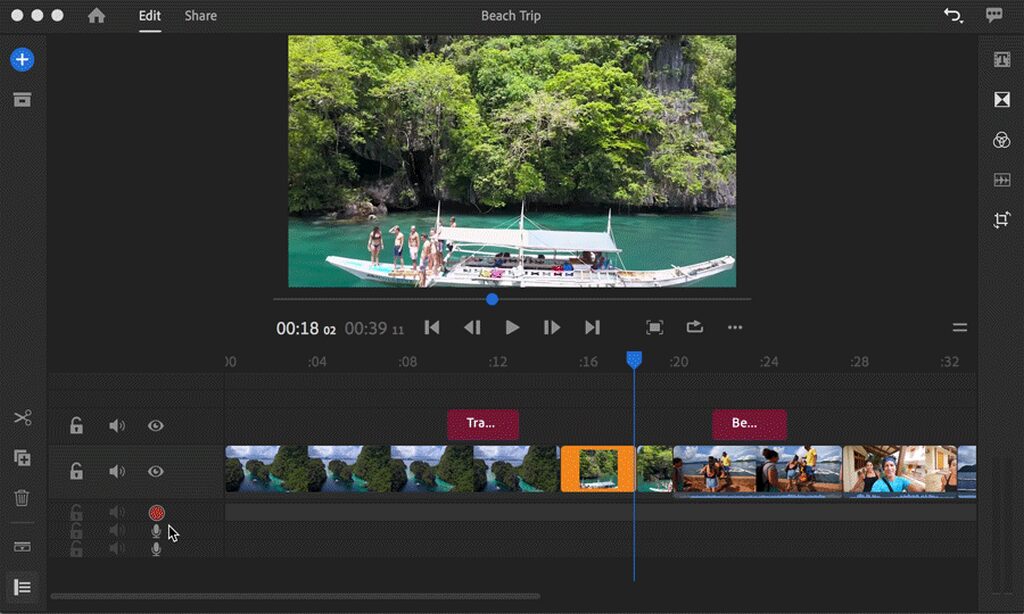Select the Edit tab
This screenshot has height=614, width=1024.
coord(150,16)
